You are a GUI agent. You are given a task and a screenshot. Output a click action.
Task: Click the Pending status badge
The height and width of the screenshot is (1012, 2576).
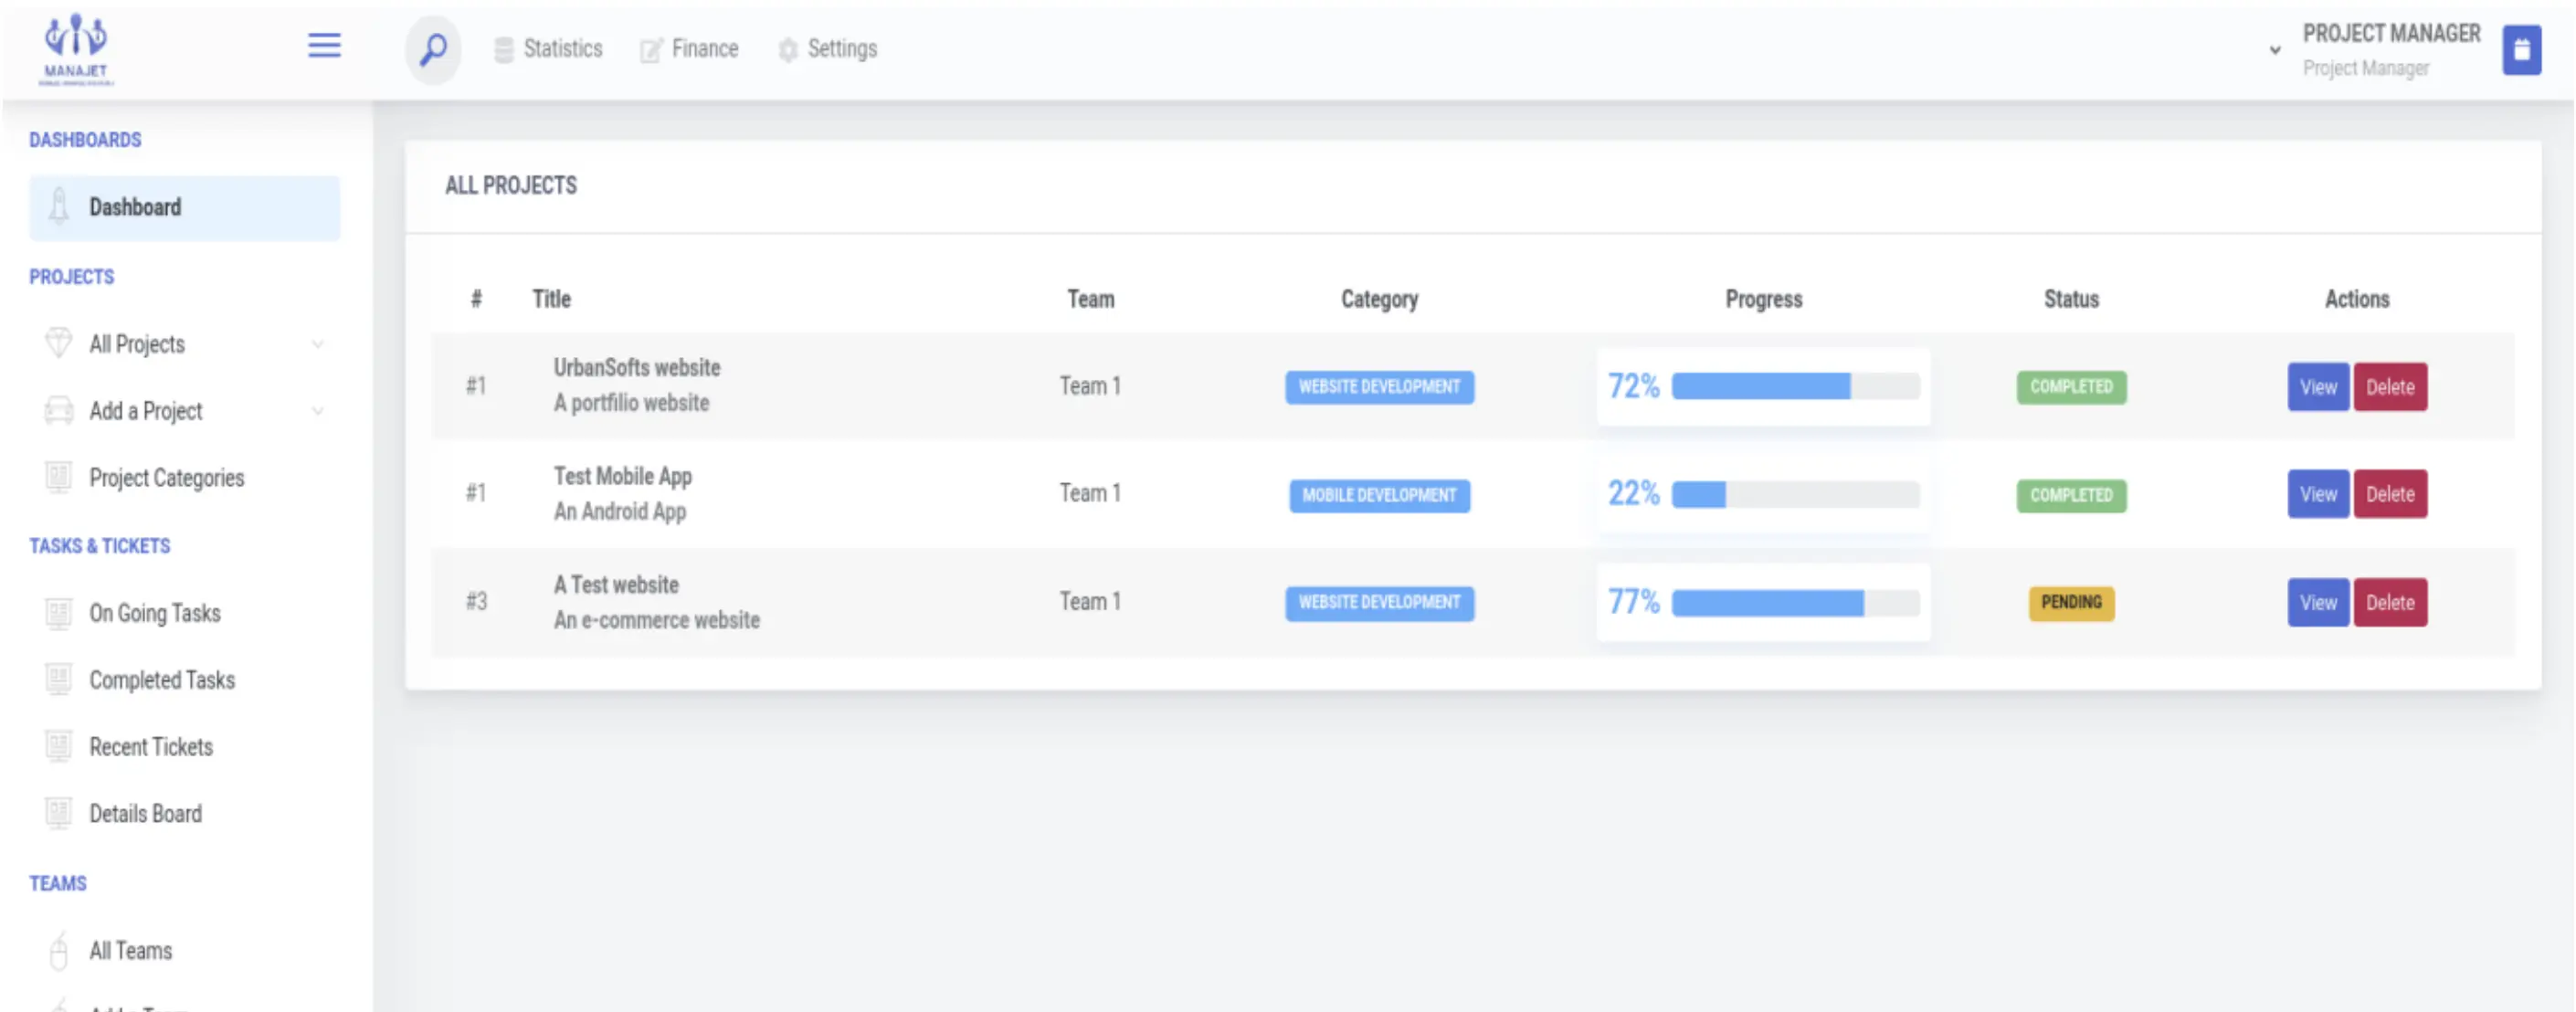point(2071,603)
